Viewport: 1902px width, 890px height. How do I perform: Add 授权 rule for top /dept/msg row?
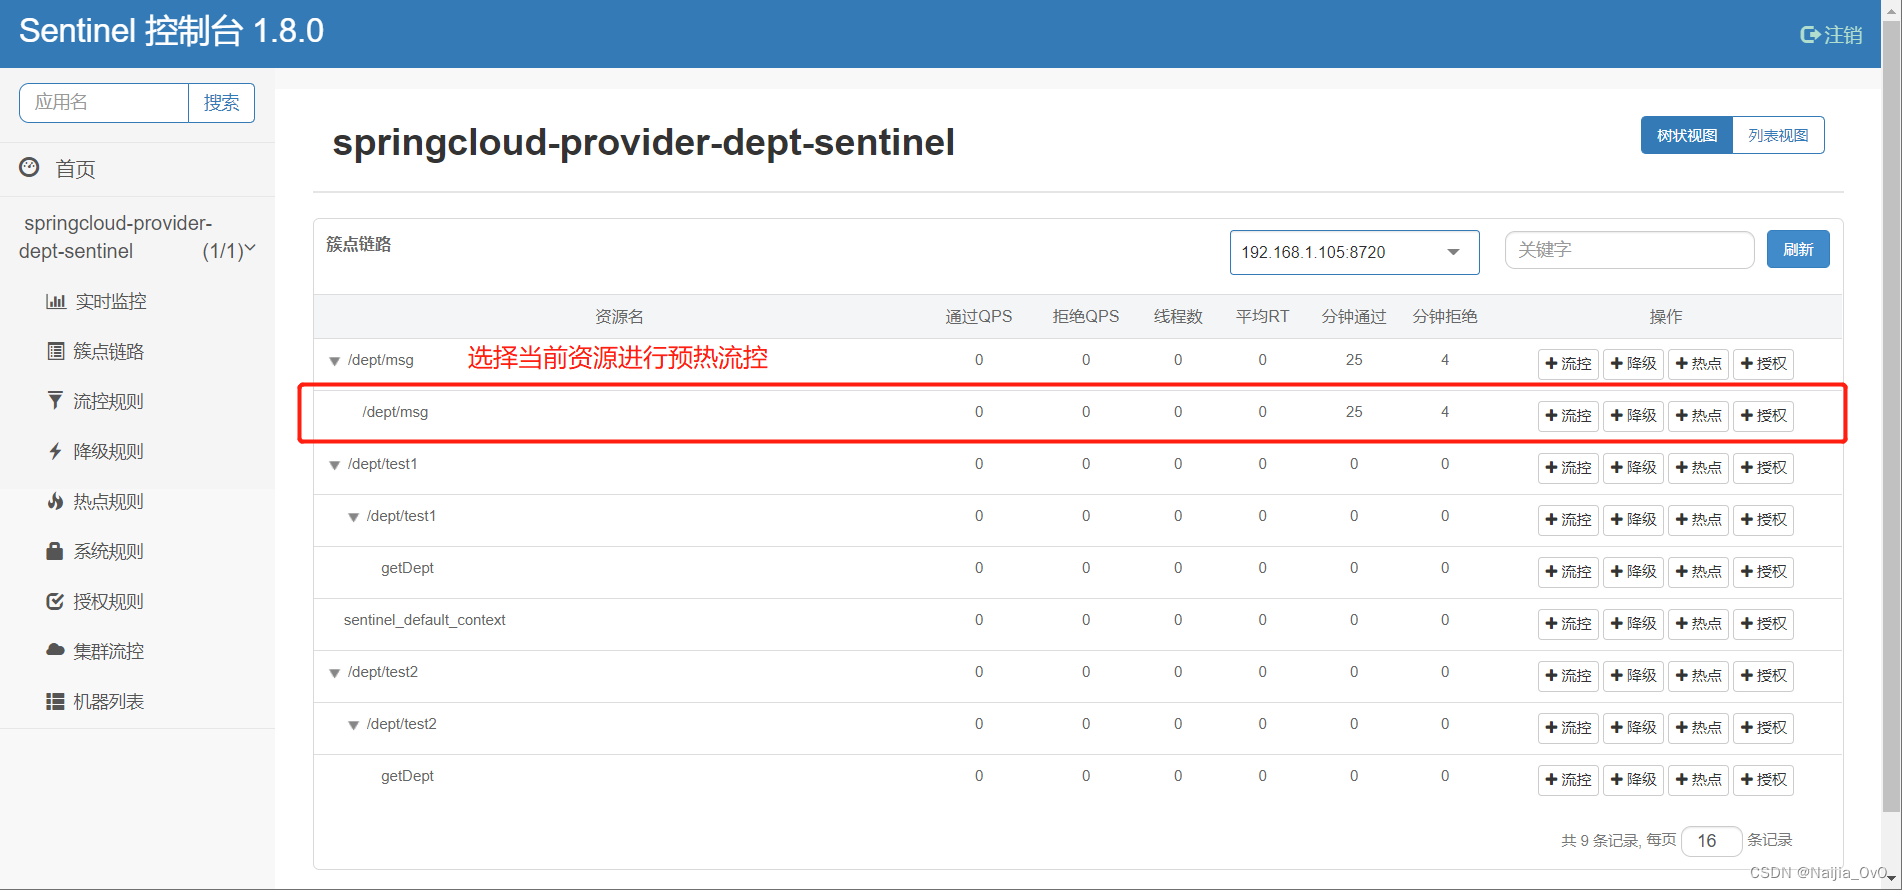1763,363
